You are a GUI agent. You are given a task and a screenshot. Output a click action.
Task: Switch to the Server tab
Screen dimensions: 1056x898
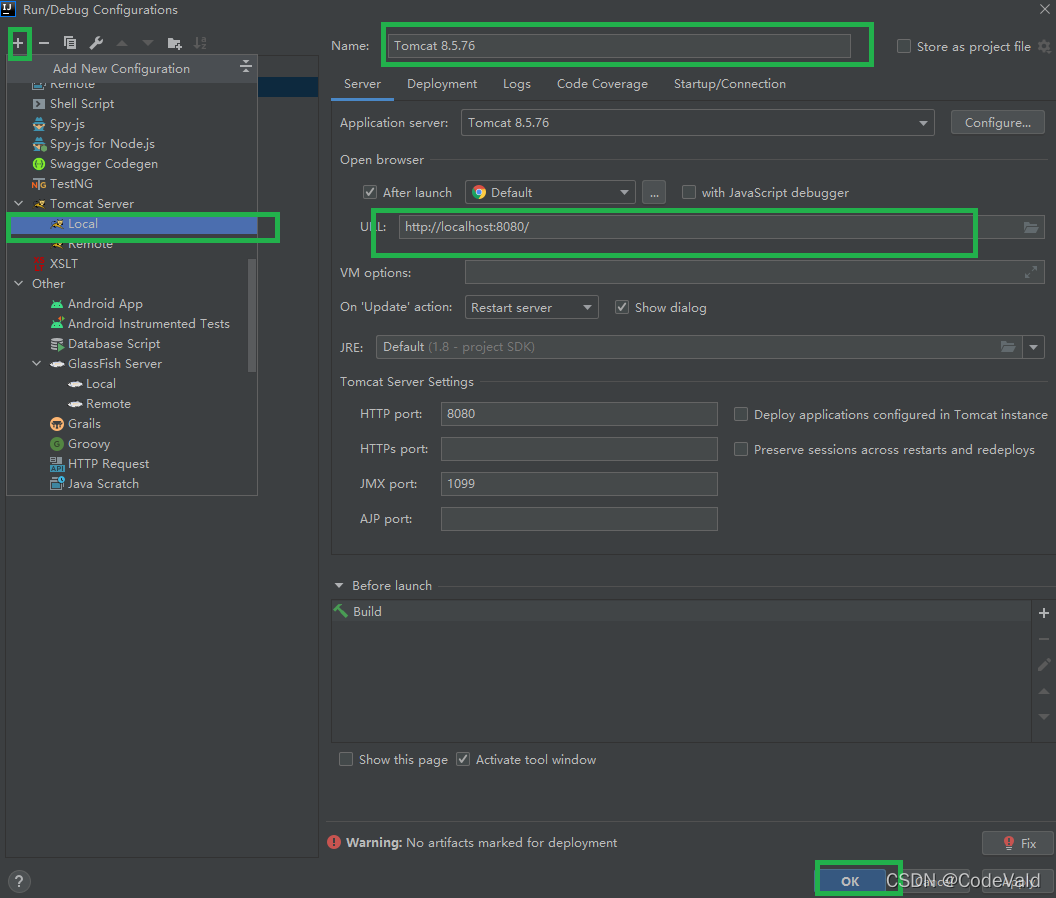[x=362, y=84]
